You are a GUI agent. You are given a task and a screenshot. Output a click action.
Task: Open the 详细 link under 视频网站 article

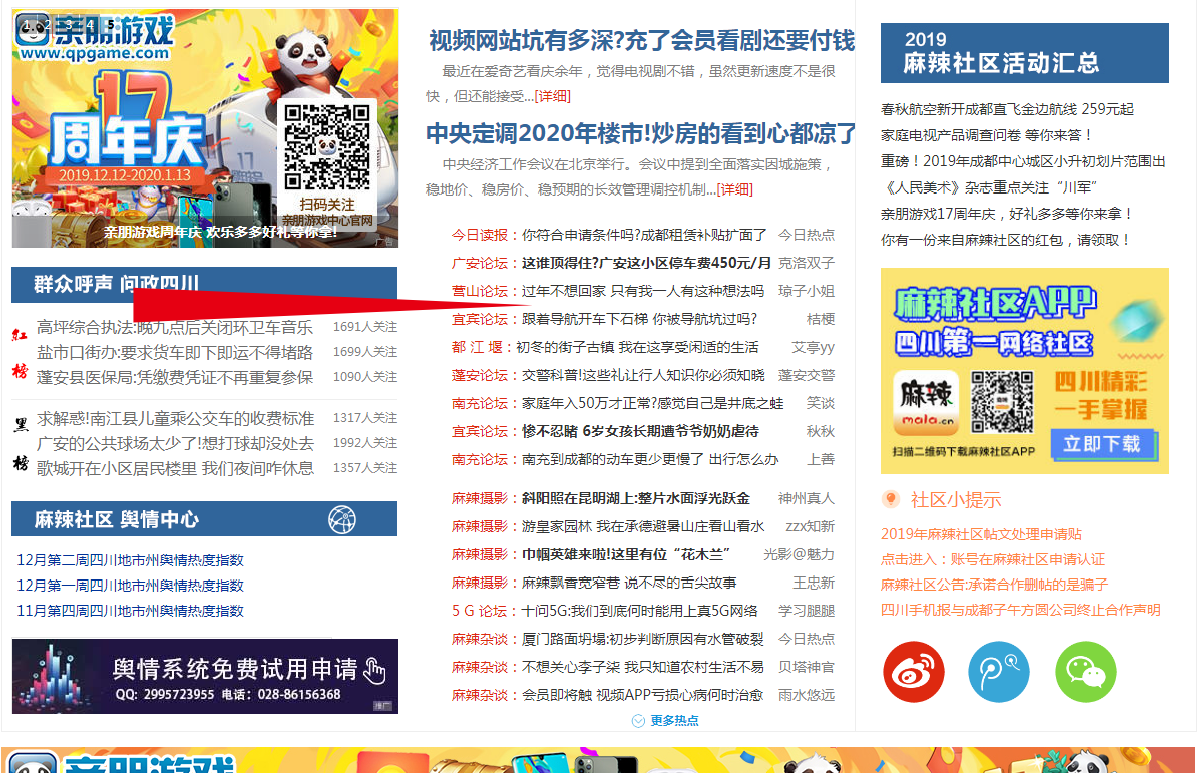click(x=553, y=96)
